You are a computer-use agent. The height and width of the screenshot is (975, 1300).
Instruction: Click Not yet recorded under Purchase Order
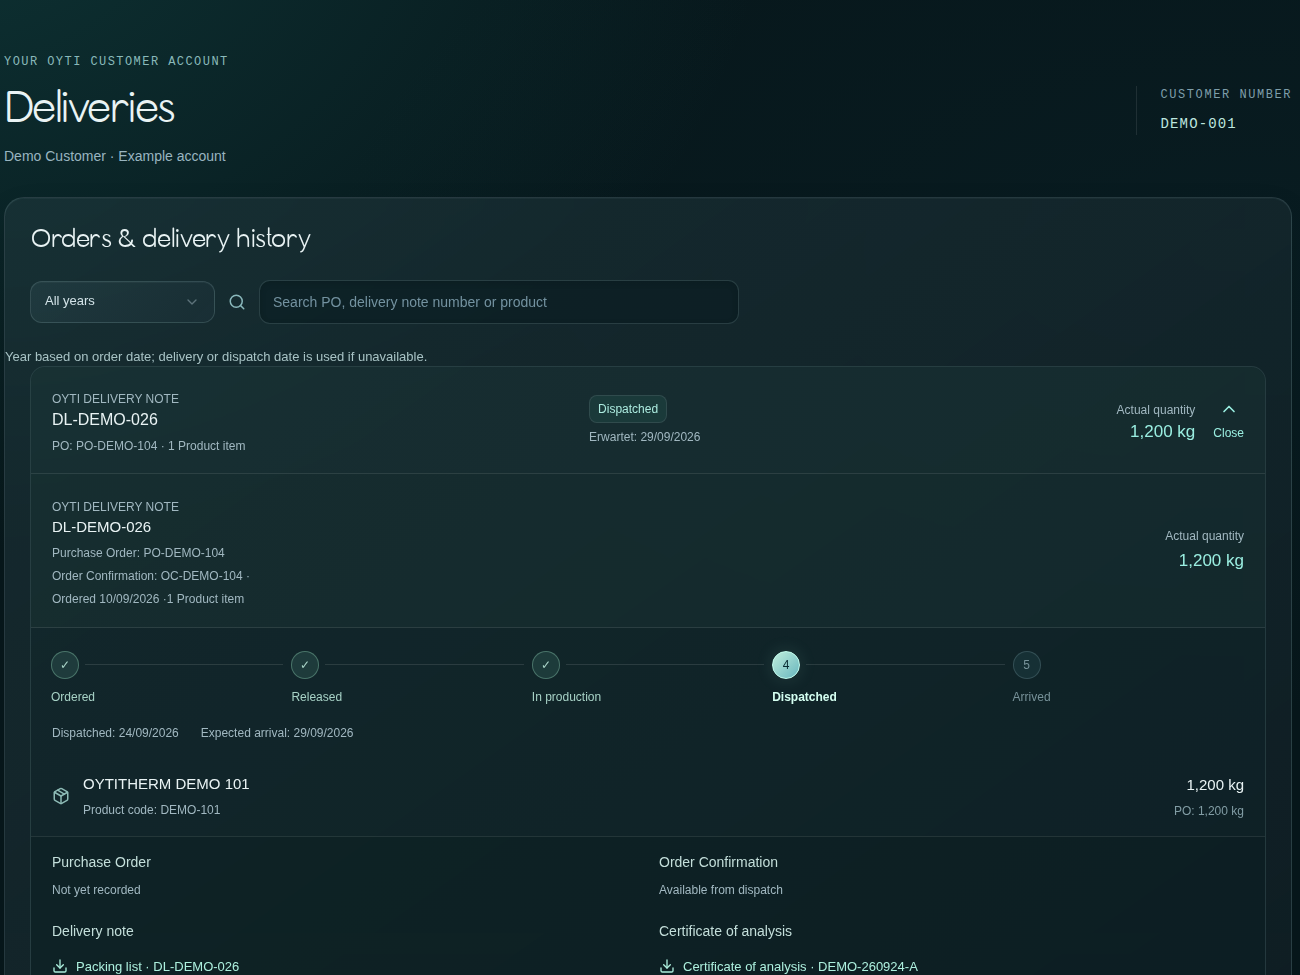pyautogui.click(x=96, y=890)
